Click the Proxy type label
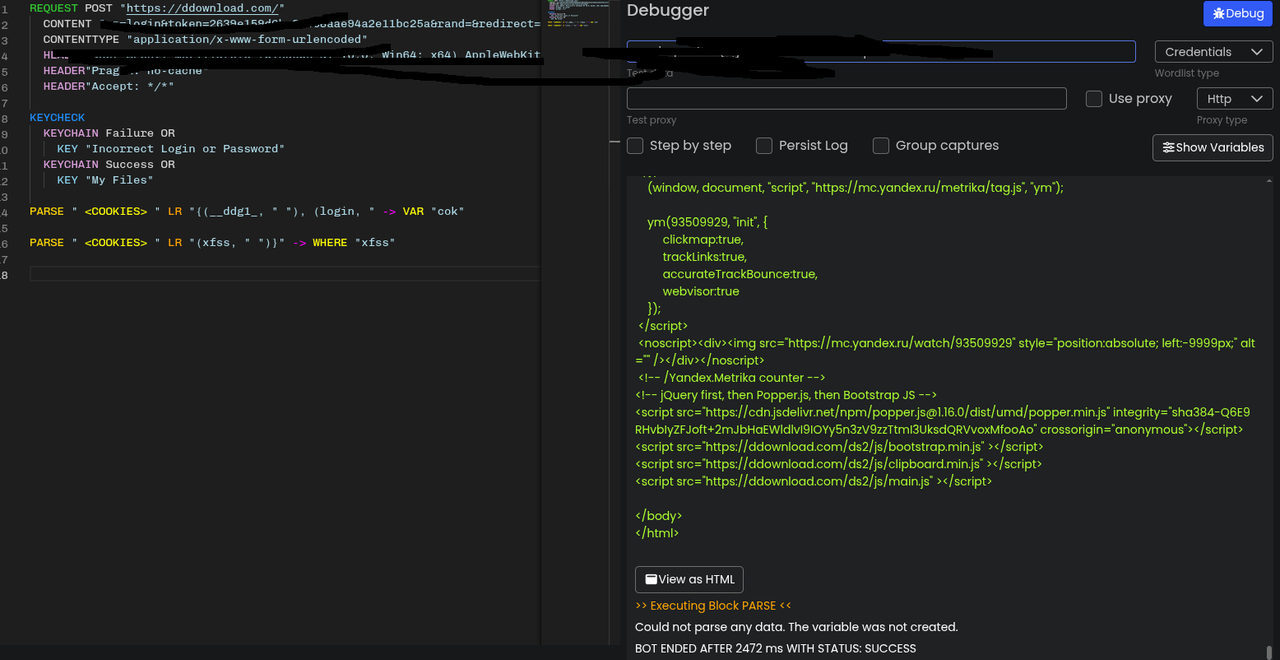Image resolution: width=1280 pixels, height=660 pixels. [x=1222, y=120]
